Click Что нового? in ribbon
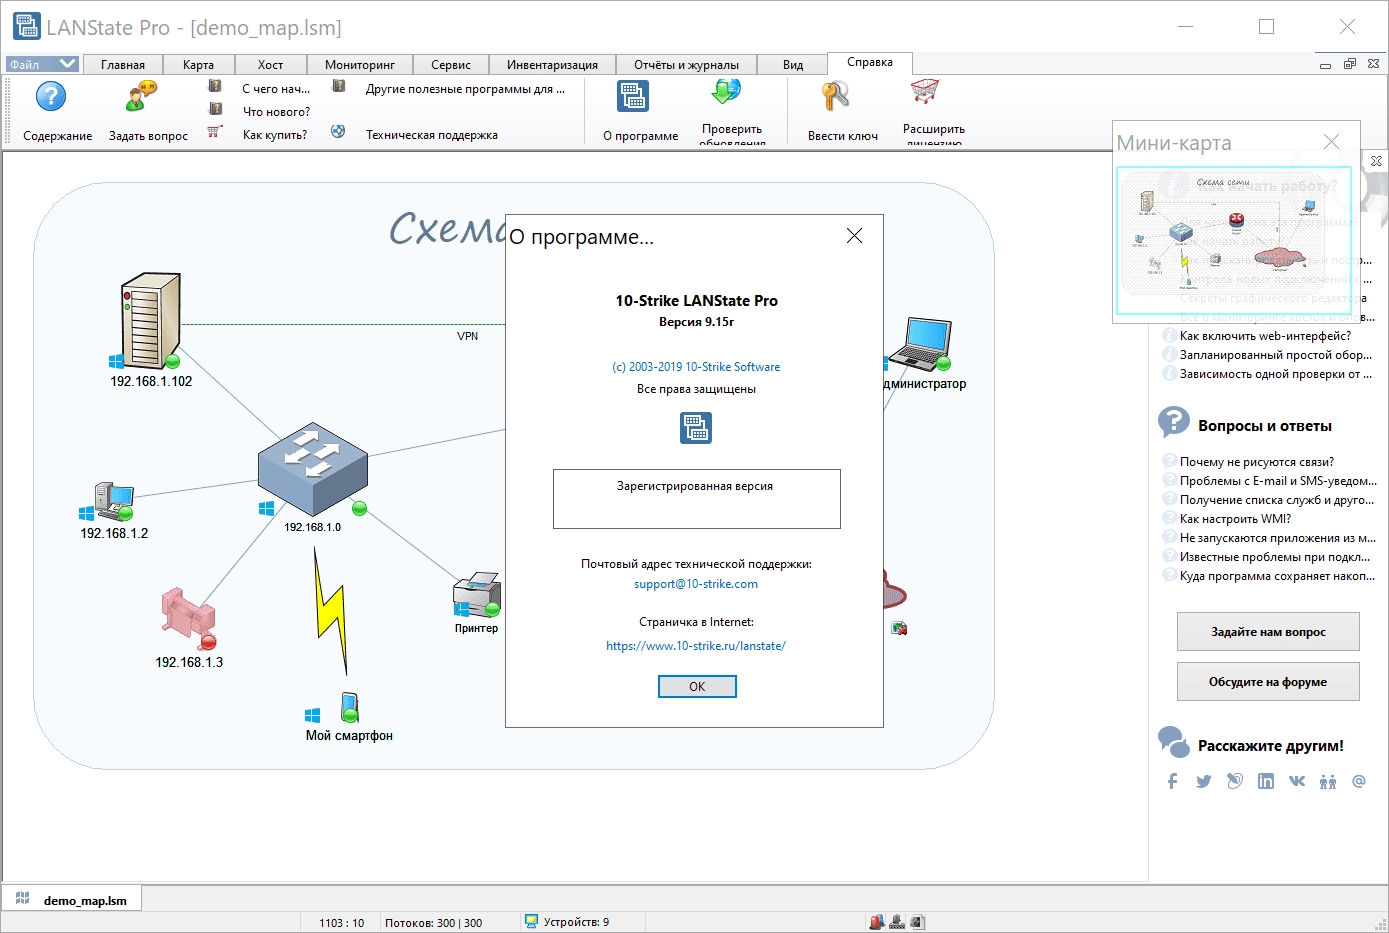The width and height of the screenshot is (1389, 933). pyautogui.click(x=276, y=112)
